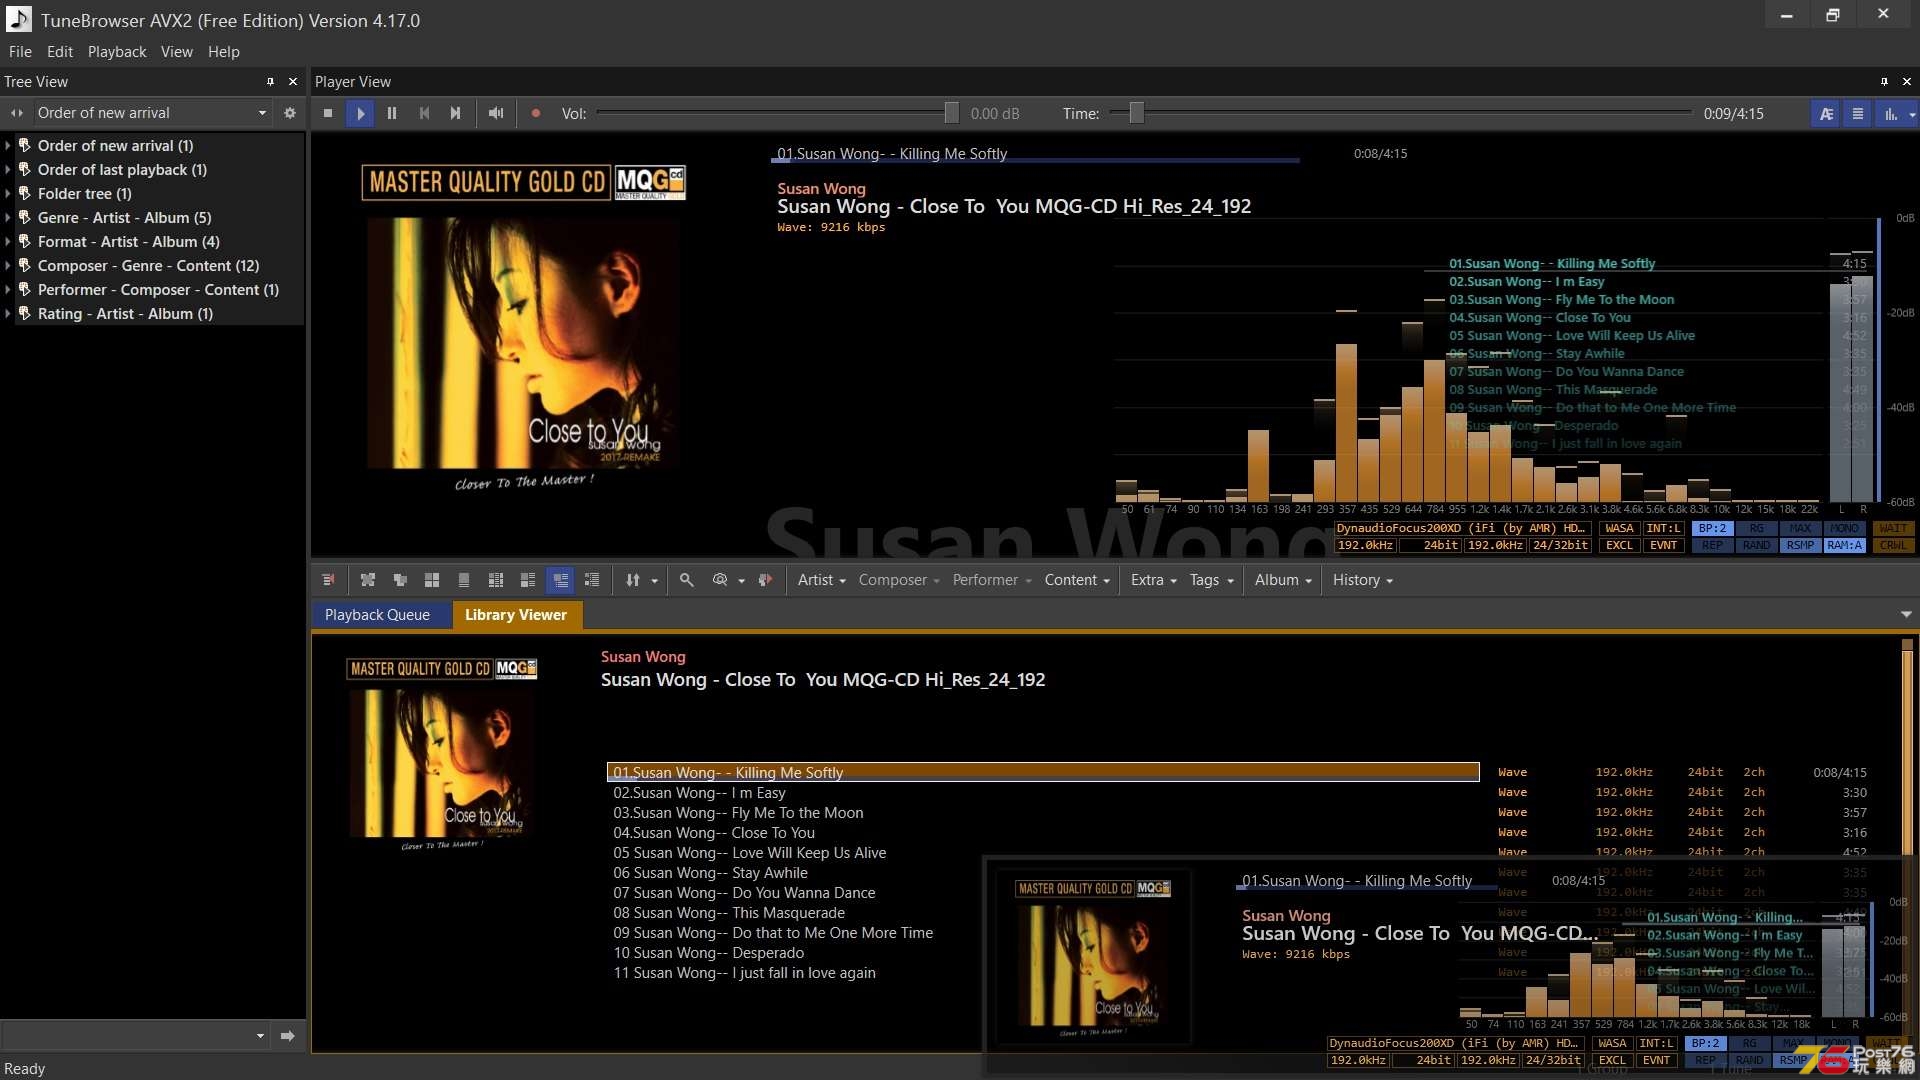
Task: Click the WASA output mode button
Action: 1619,529
